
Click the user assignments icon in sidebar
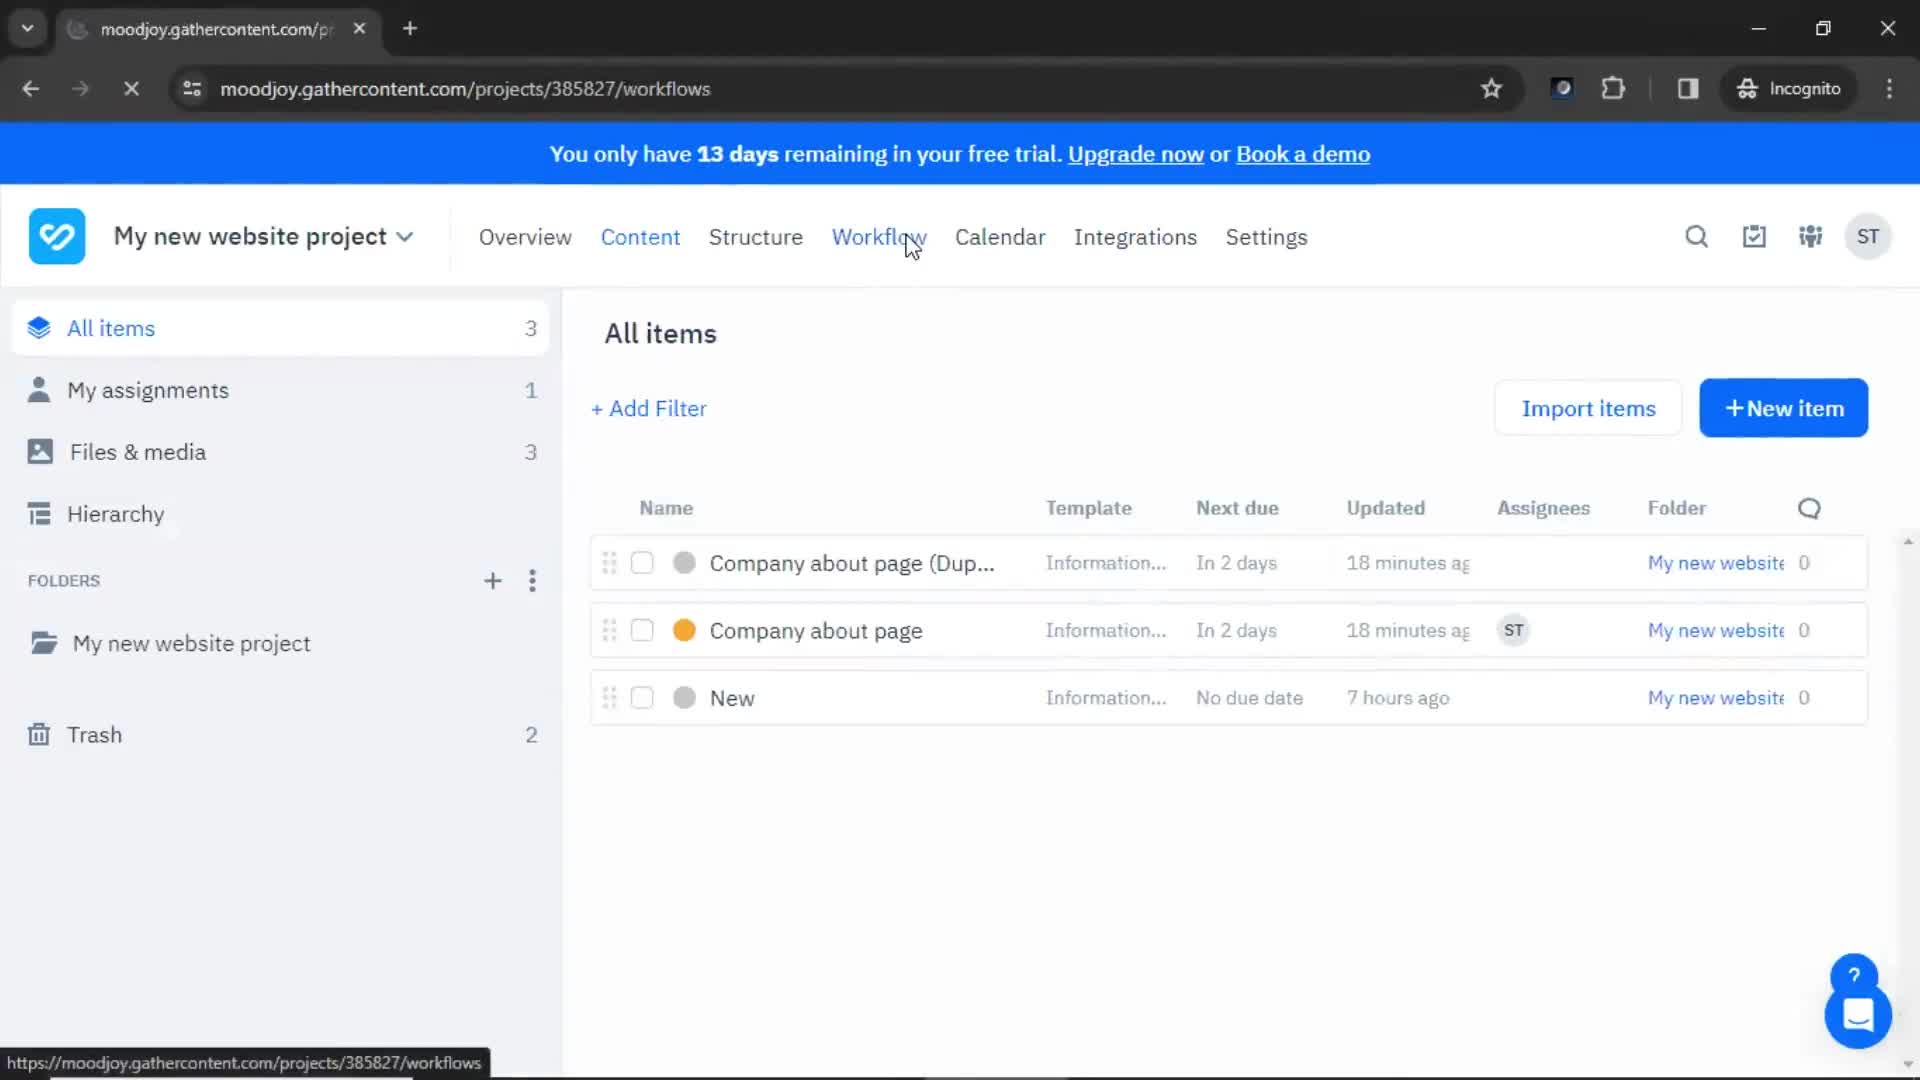click(38, 390)
